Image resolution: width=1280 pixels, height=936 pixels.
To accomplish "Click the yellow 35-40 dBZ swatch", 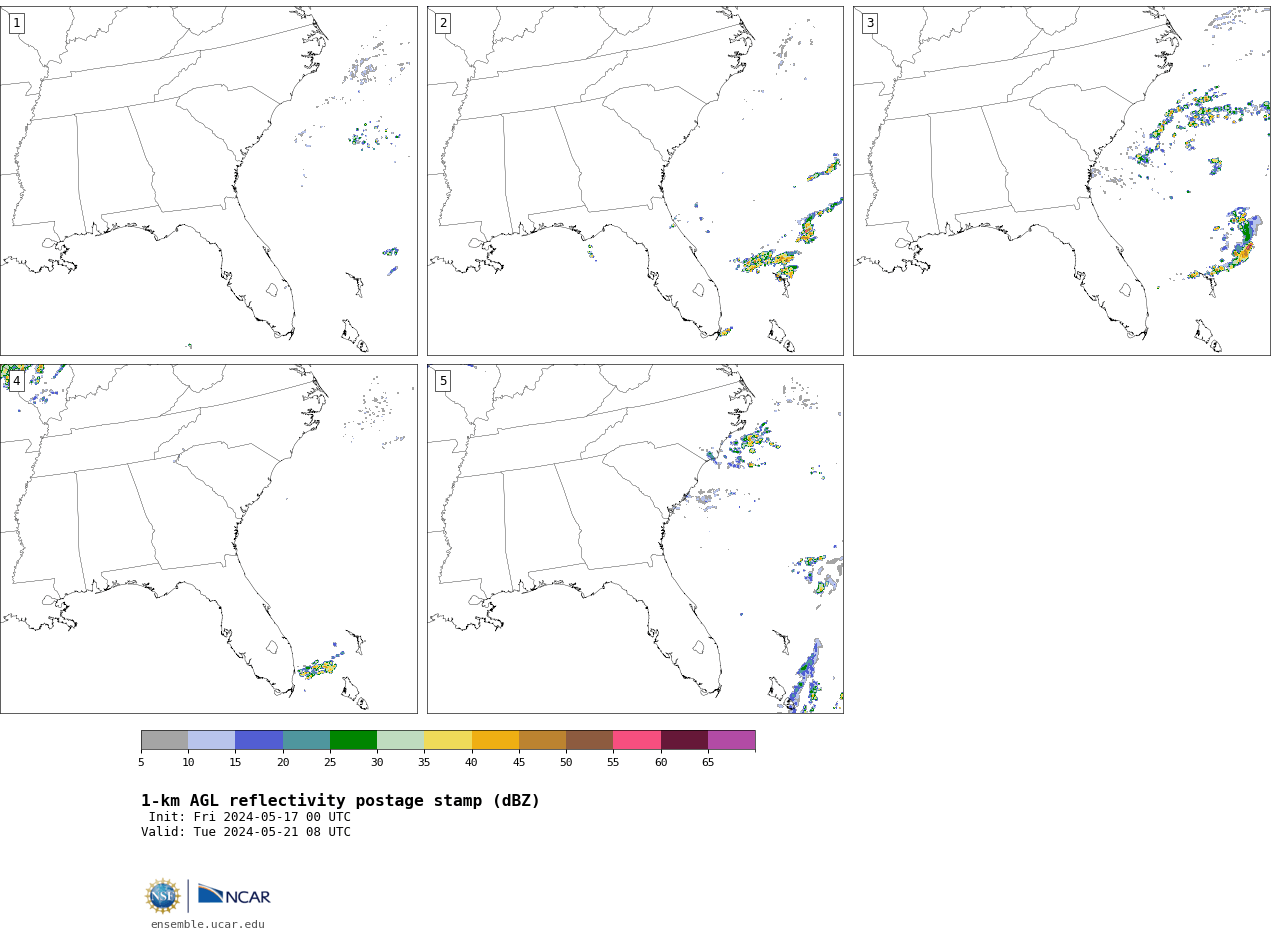I will [448, 740].
